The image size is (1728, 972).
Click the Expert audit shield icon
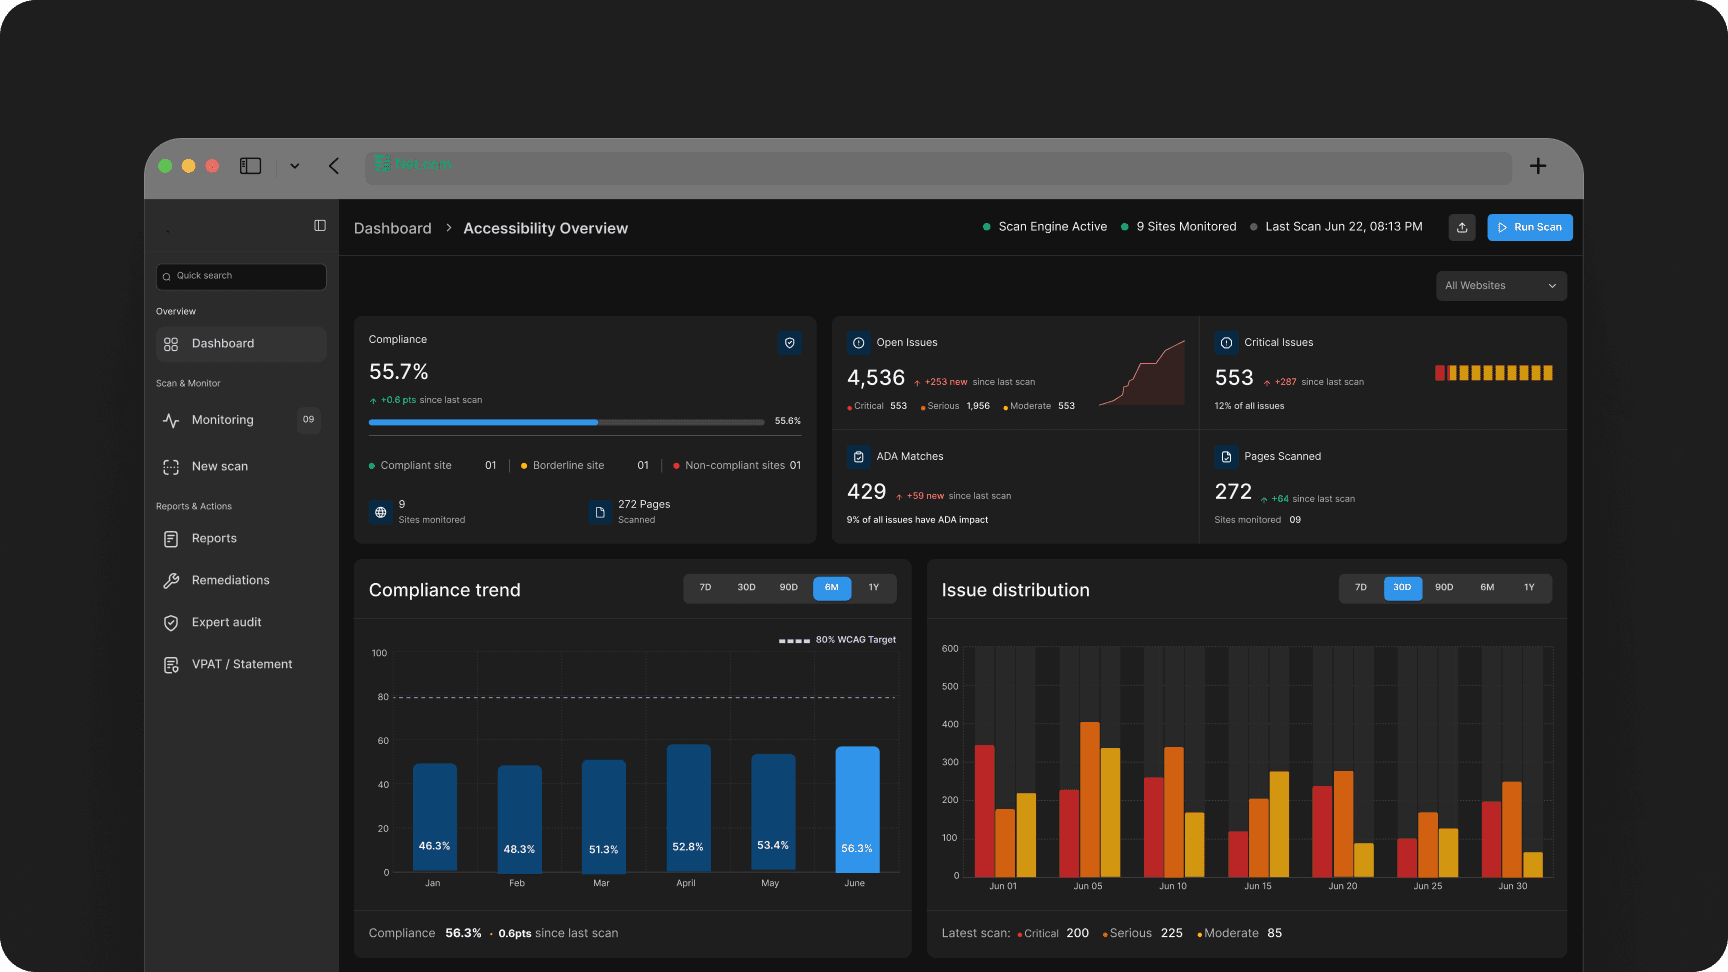click(171, 623)
